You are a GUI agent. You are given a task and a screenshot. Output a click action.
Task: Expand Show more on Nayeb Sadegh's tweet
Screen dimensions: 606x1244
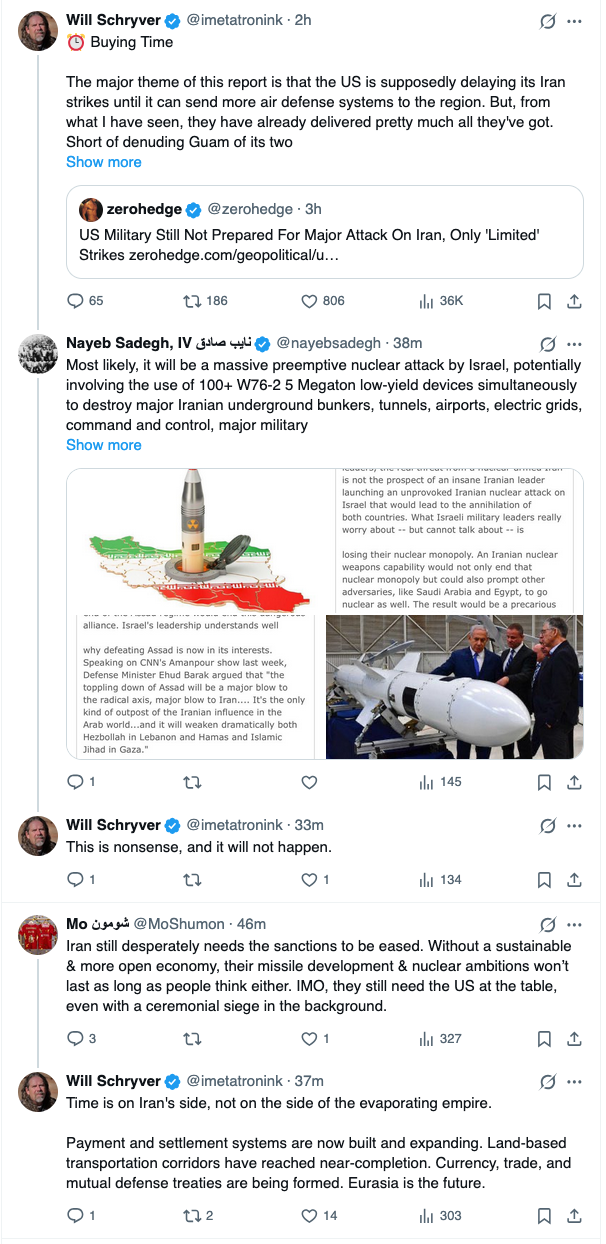pyautogui.click(x=104, y=445)
